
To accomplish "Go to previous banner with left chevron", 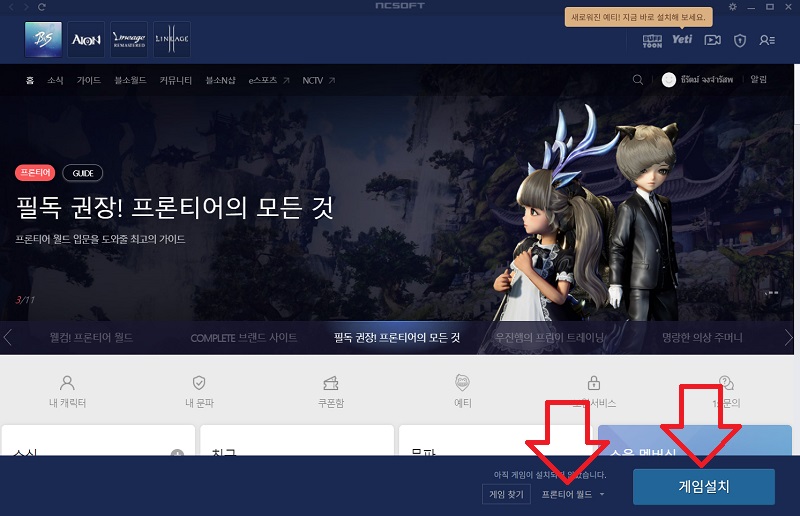I will (9, 337).
